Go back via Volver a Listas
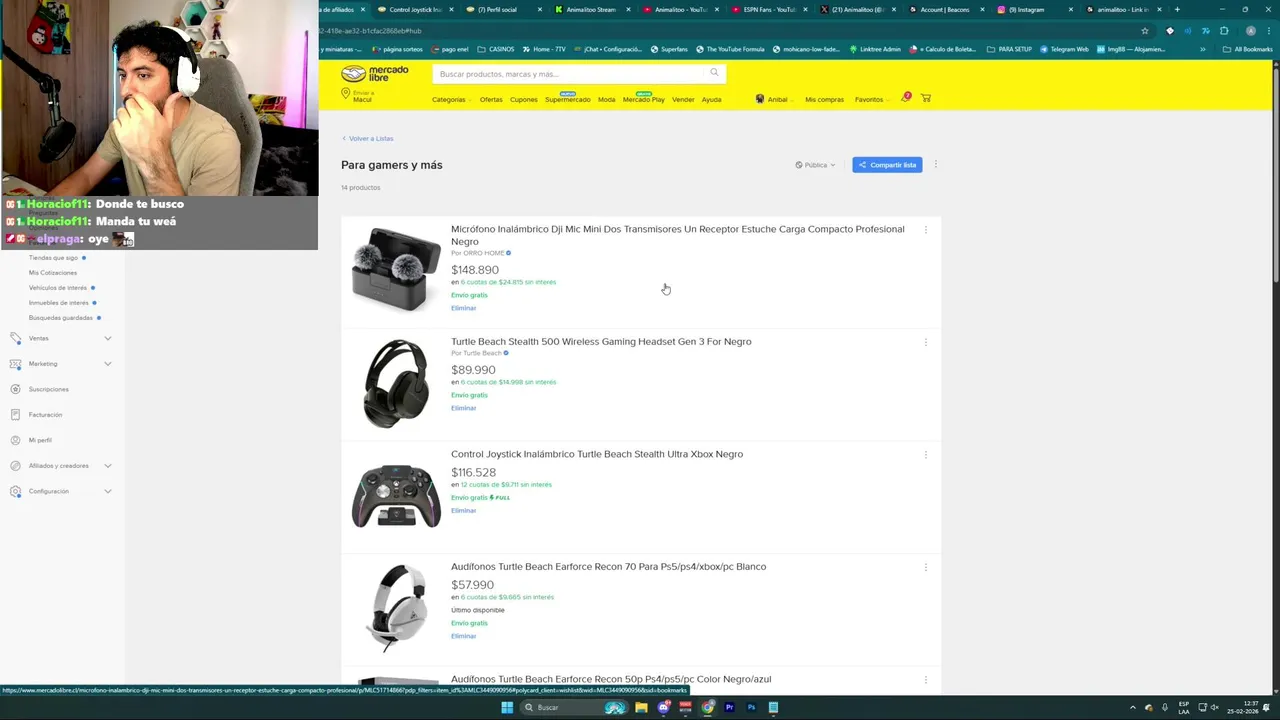 (368, 138)
